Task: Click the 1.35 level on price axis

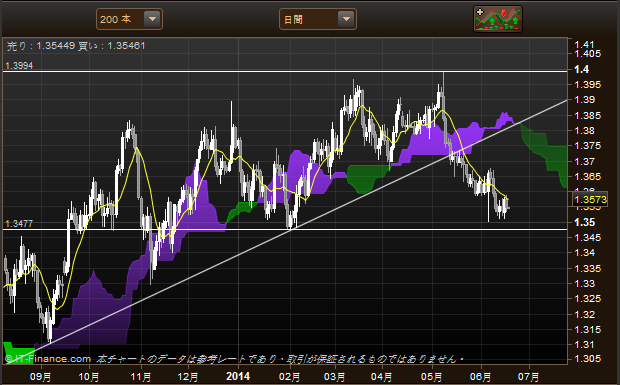Action: [584, 223]
